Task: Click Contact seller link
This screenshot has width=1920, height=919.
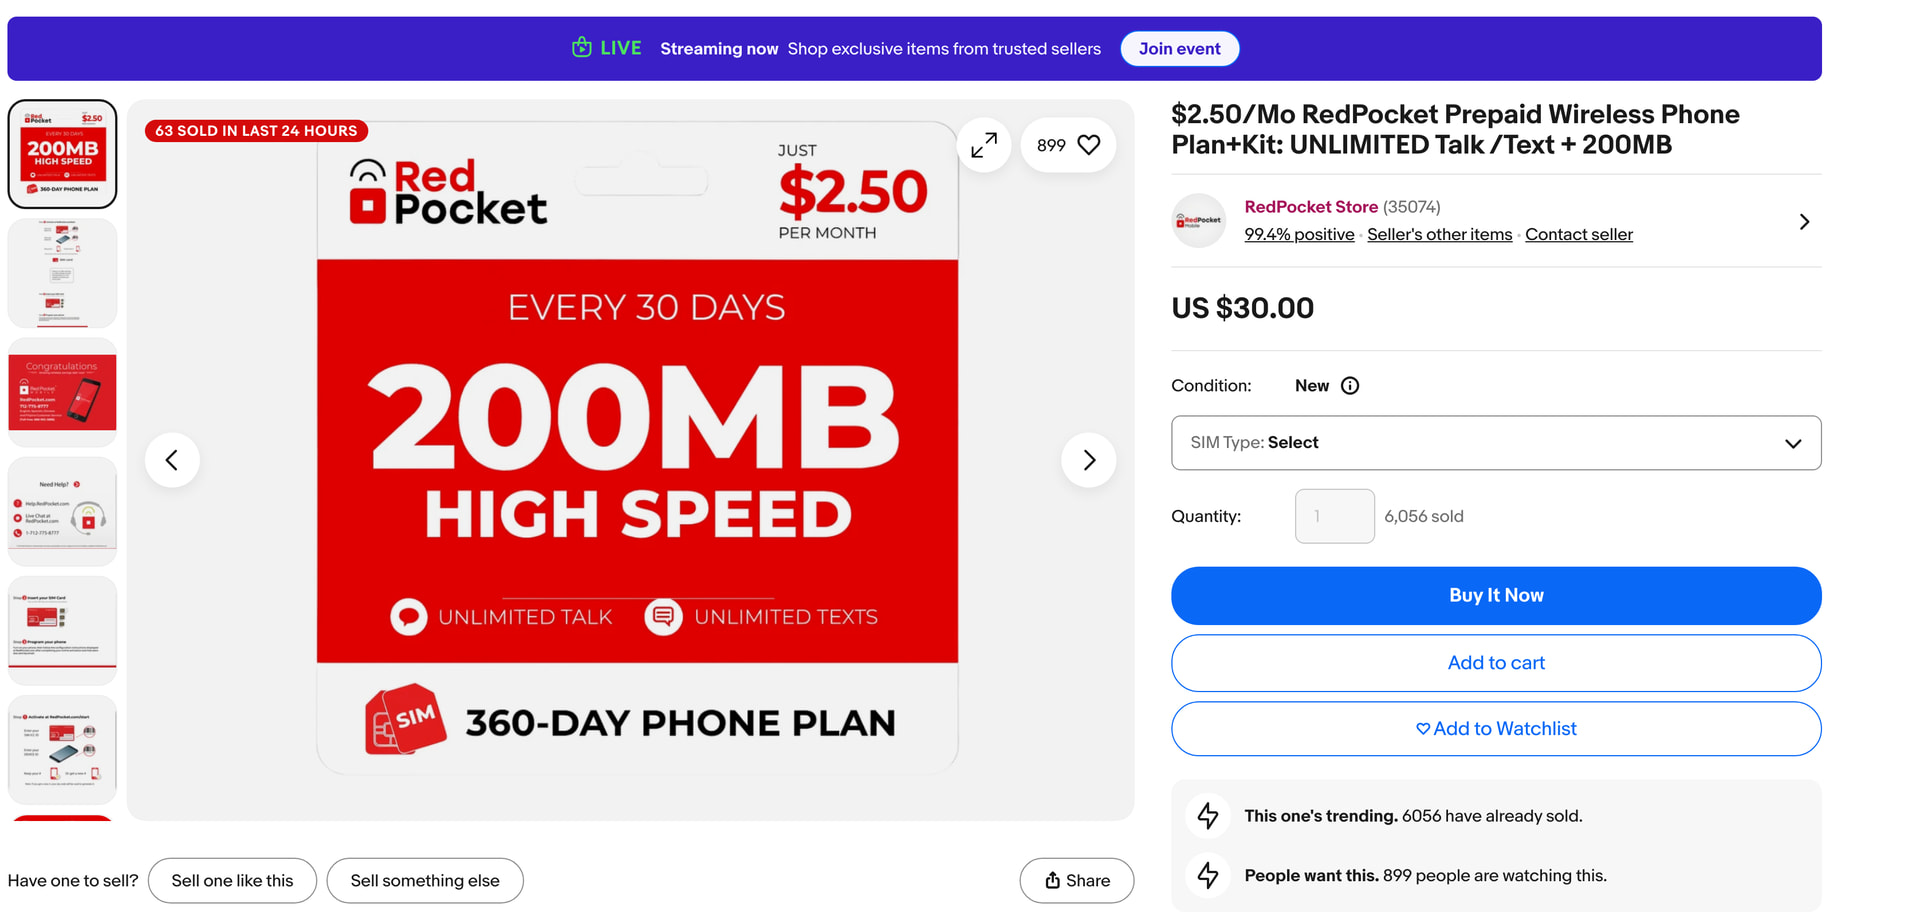Action: pos(1578,235)
